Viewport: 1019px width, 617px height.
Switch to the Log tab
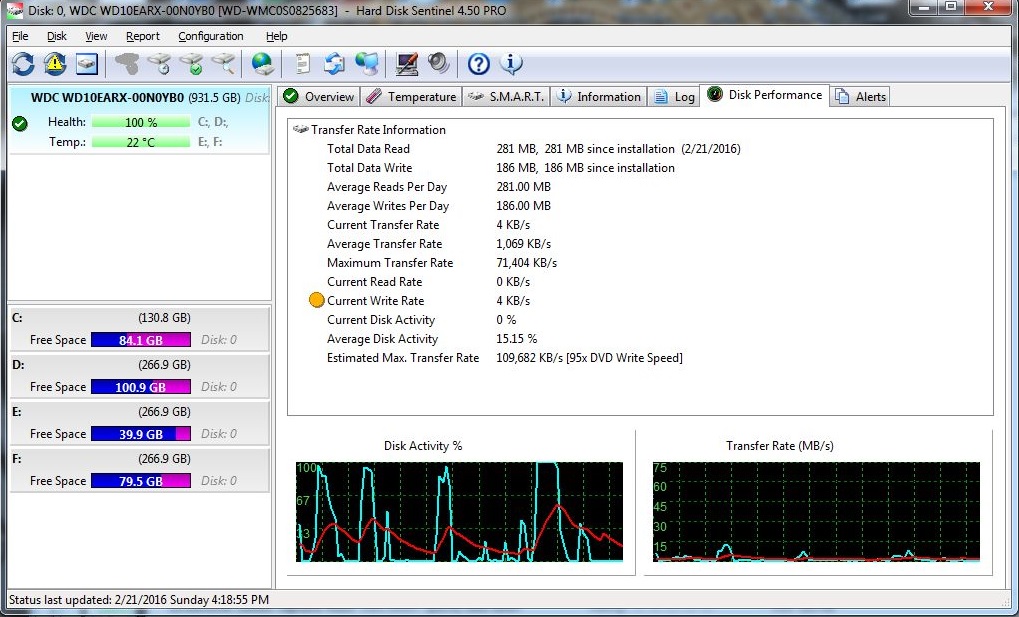(675, 96)
